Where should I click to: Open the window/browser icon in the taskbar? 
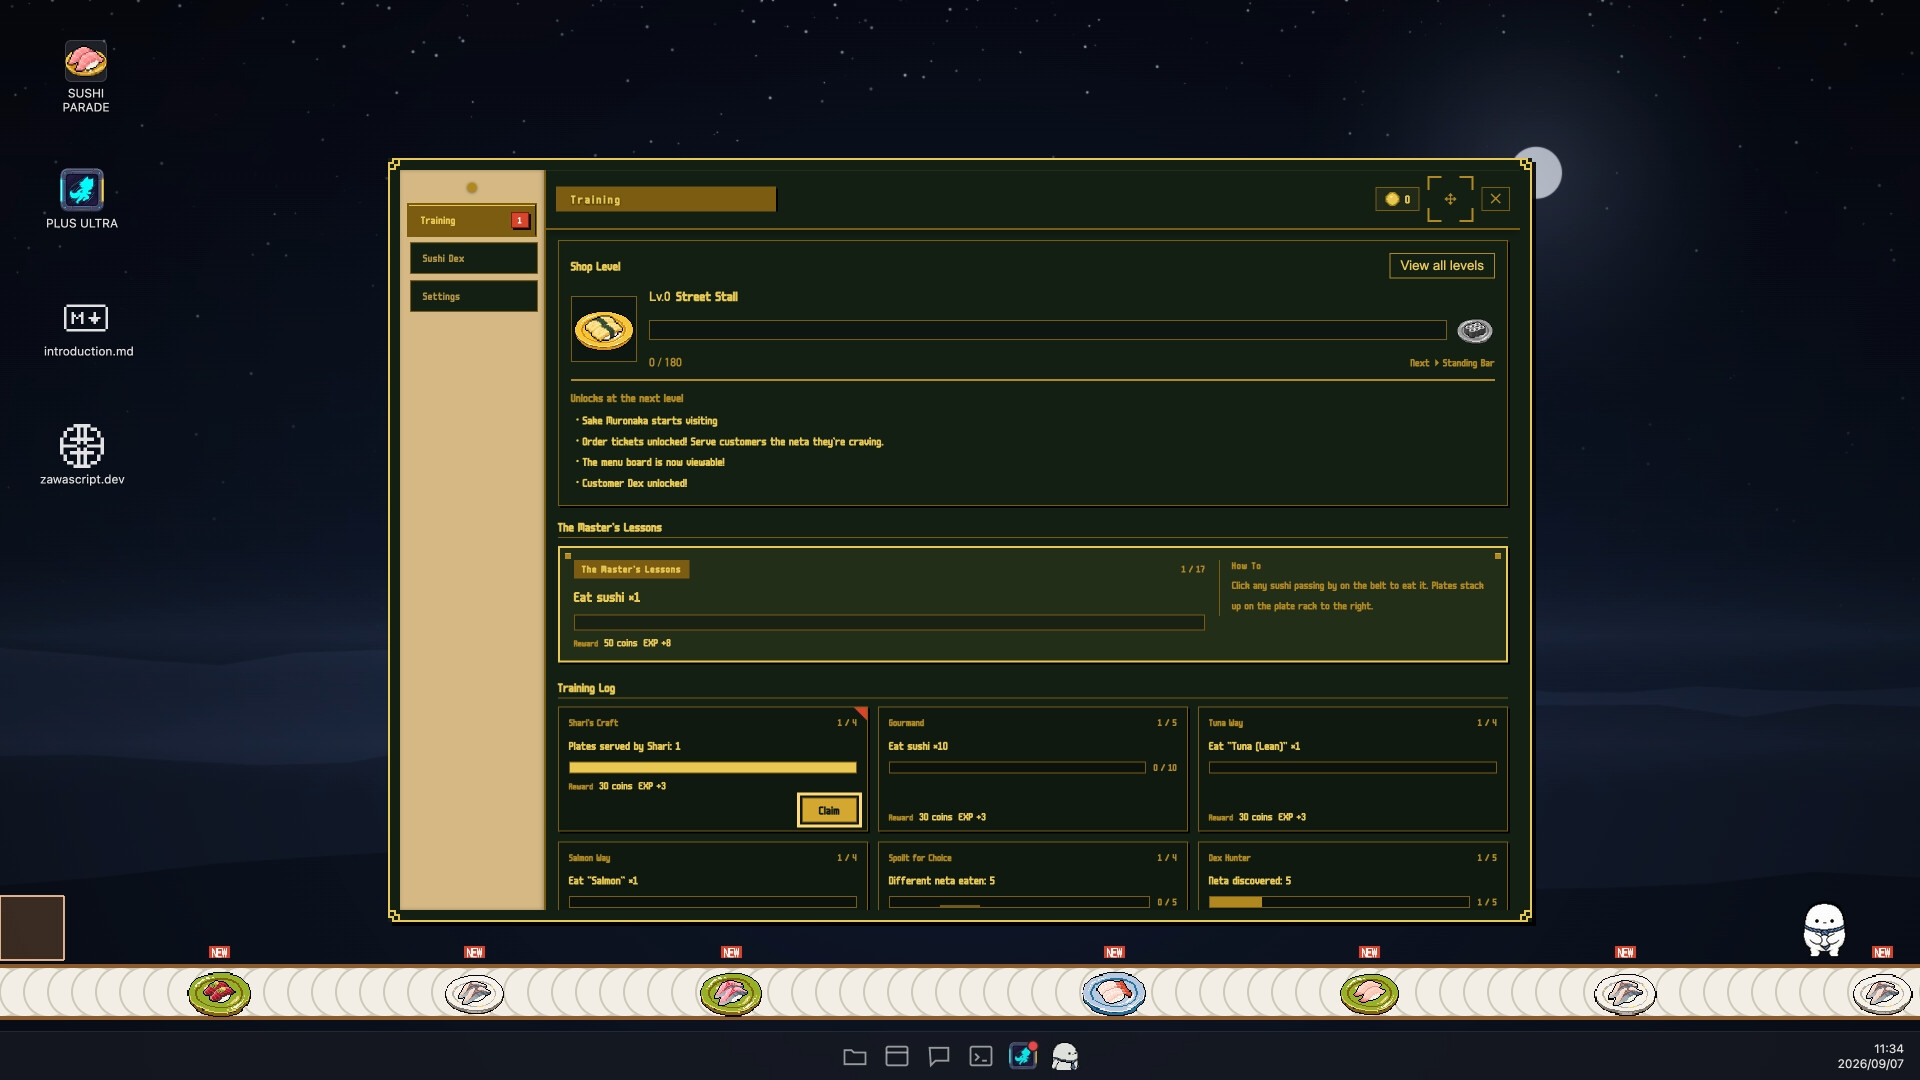tap(897, 1056)
